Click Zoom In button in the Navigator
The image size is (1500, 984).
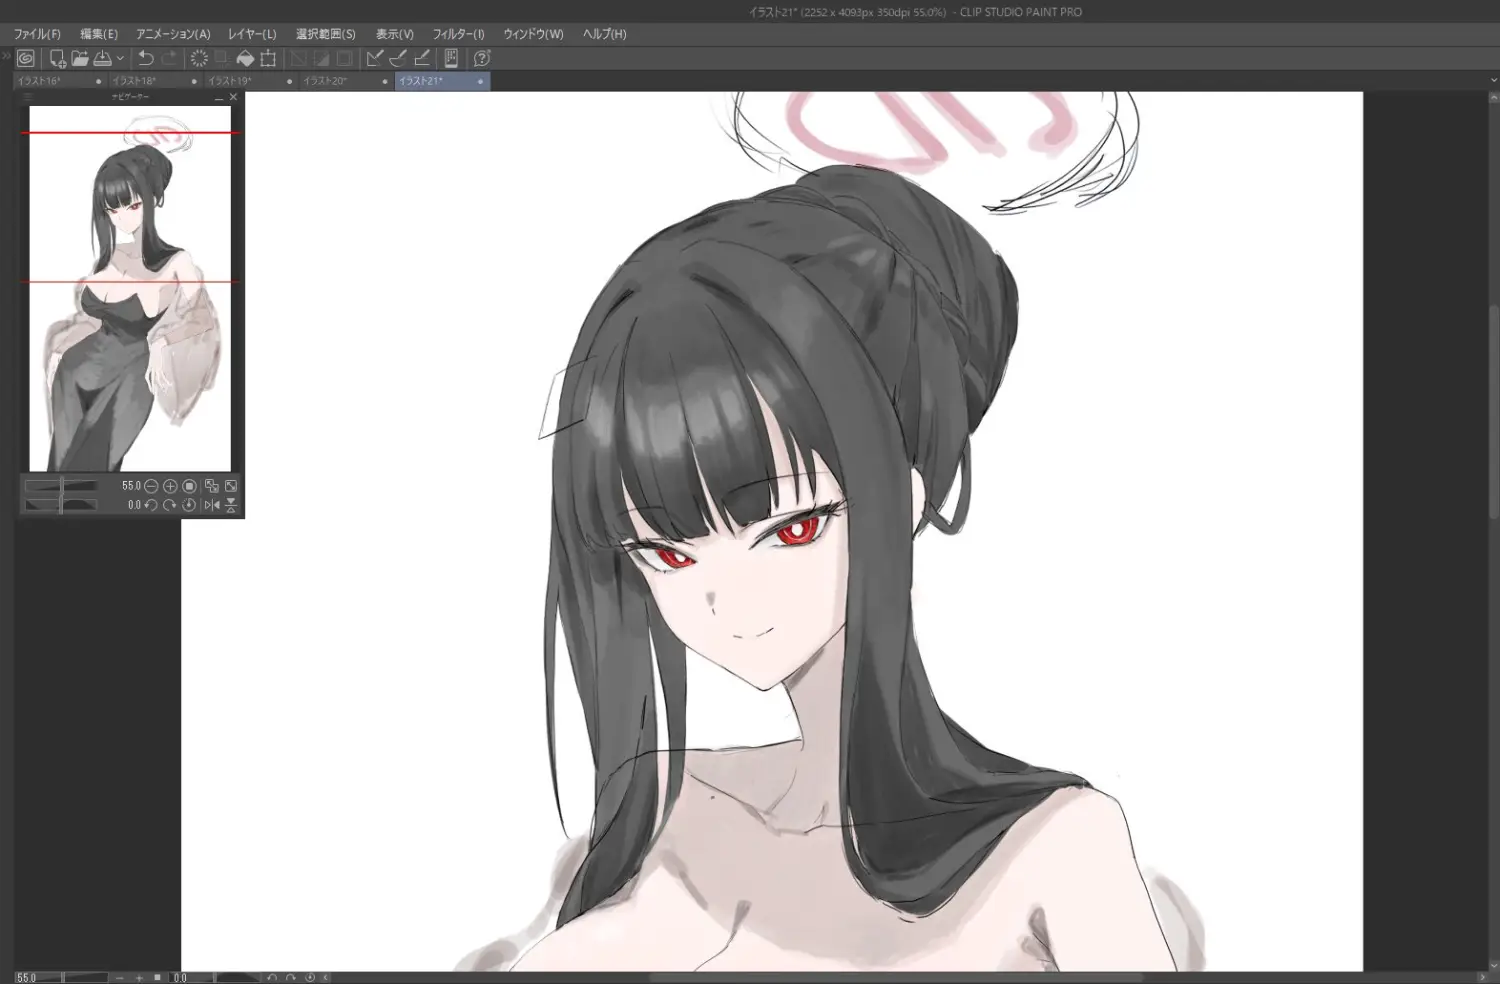tap(170, 486)
